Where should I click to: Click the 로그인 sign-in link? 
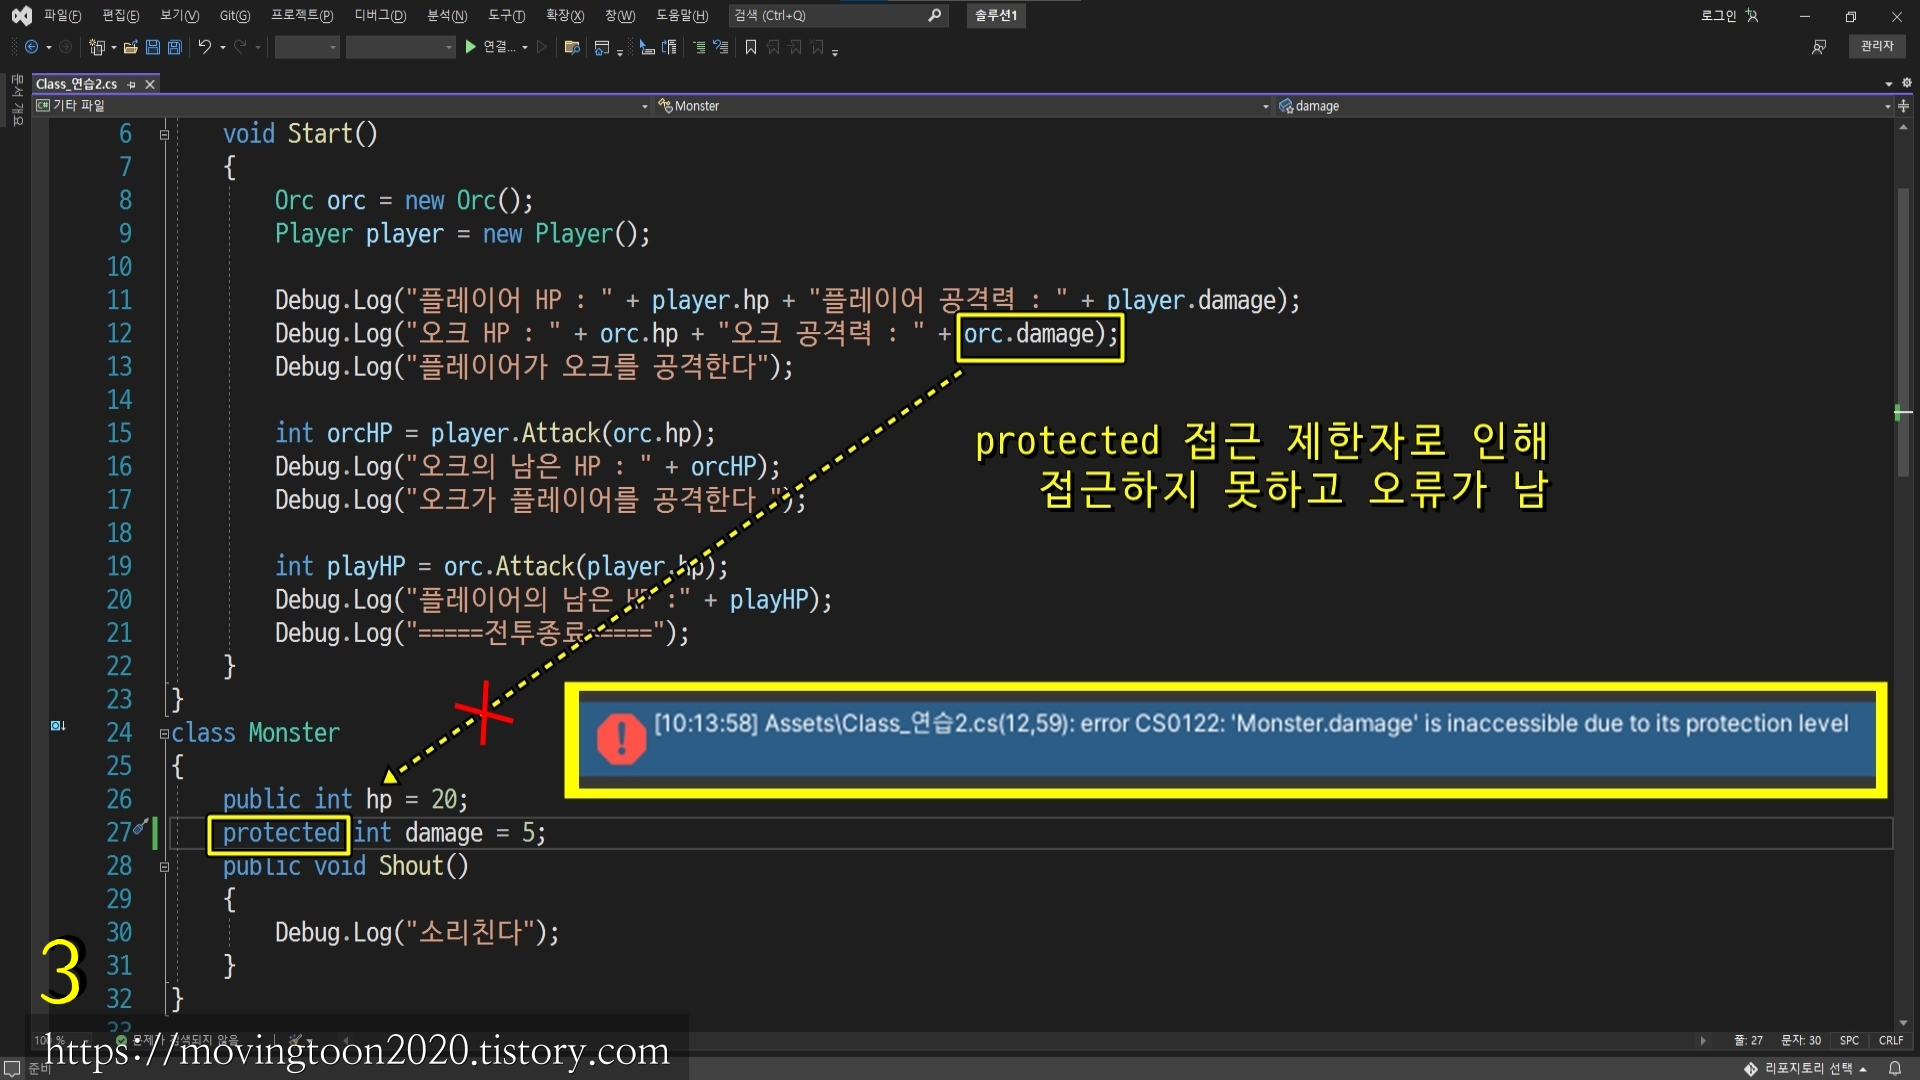(x=1718, y=15)
